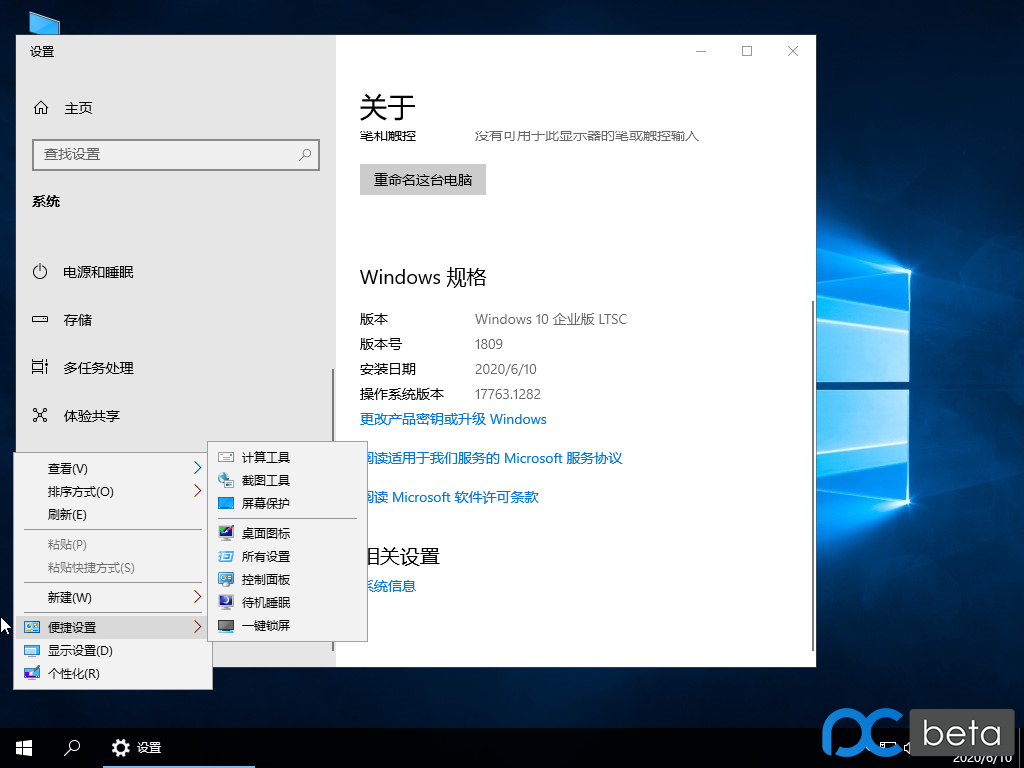Open the Windows Start button
Viewport: 1024px width, 768px height.
coord(24,748)
